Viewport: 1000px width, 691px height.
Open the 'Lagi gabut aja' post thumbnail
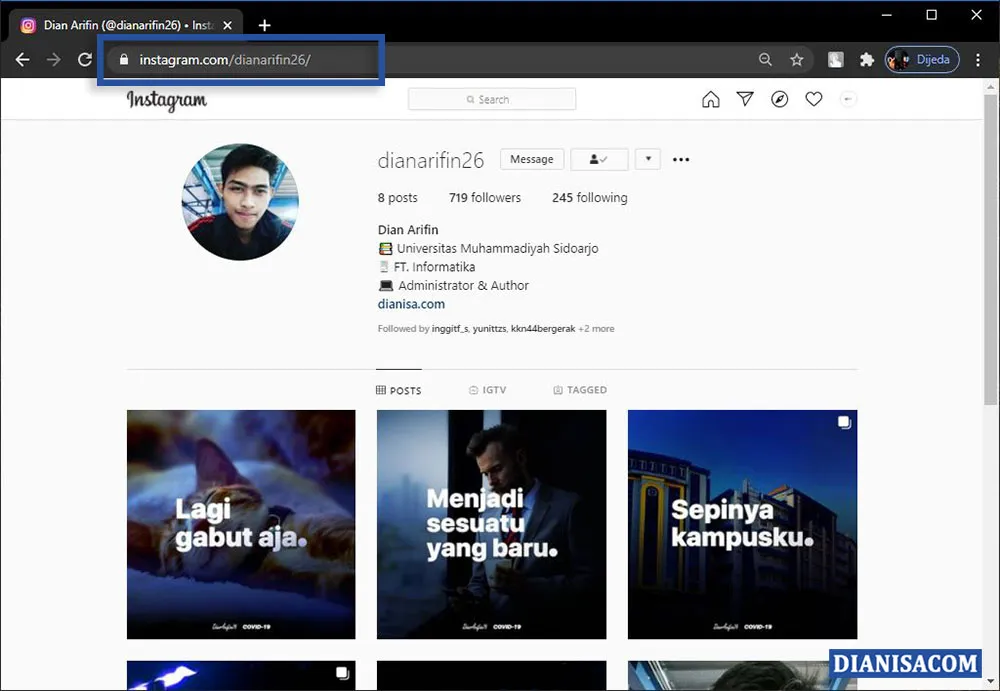[240, 524]
